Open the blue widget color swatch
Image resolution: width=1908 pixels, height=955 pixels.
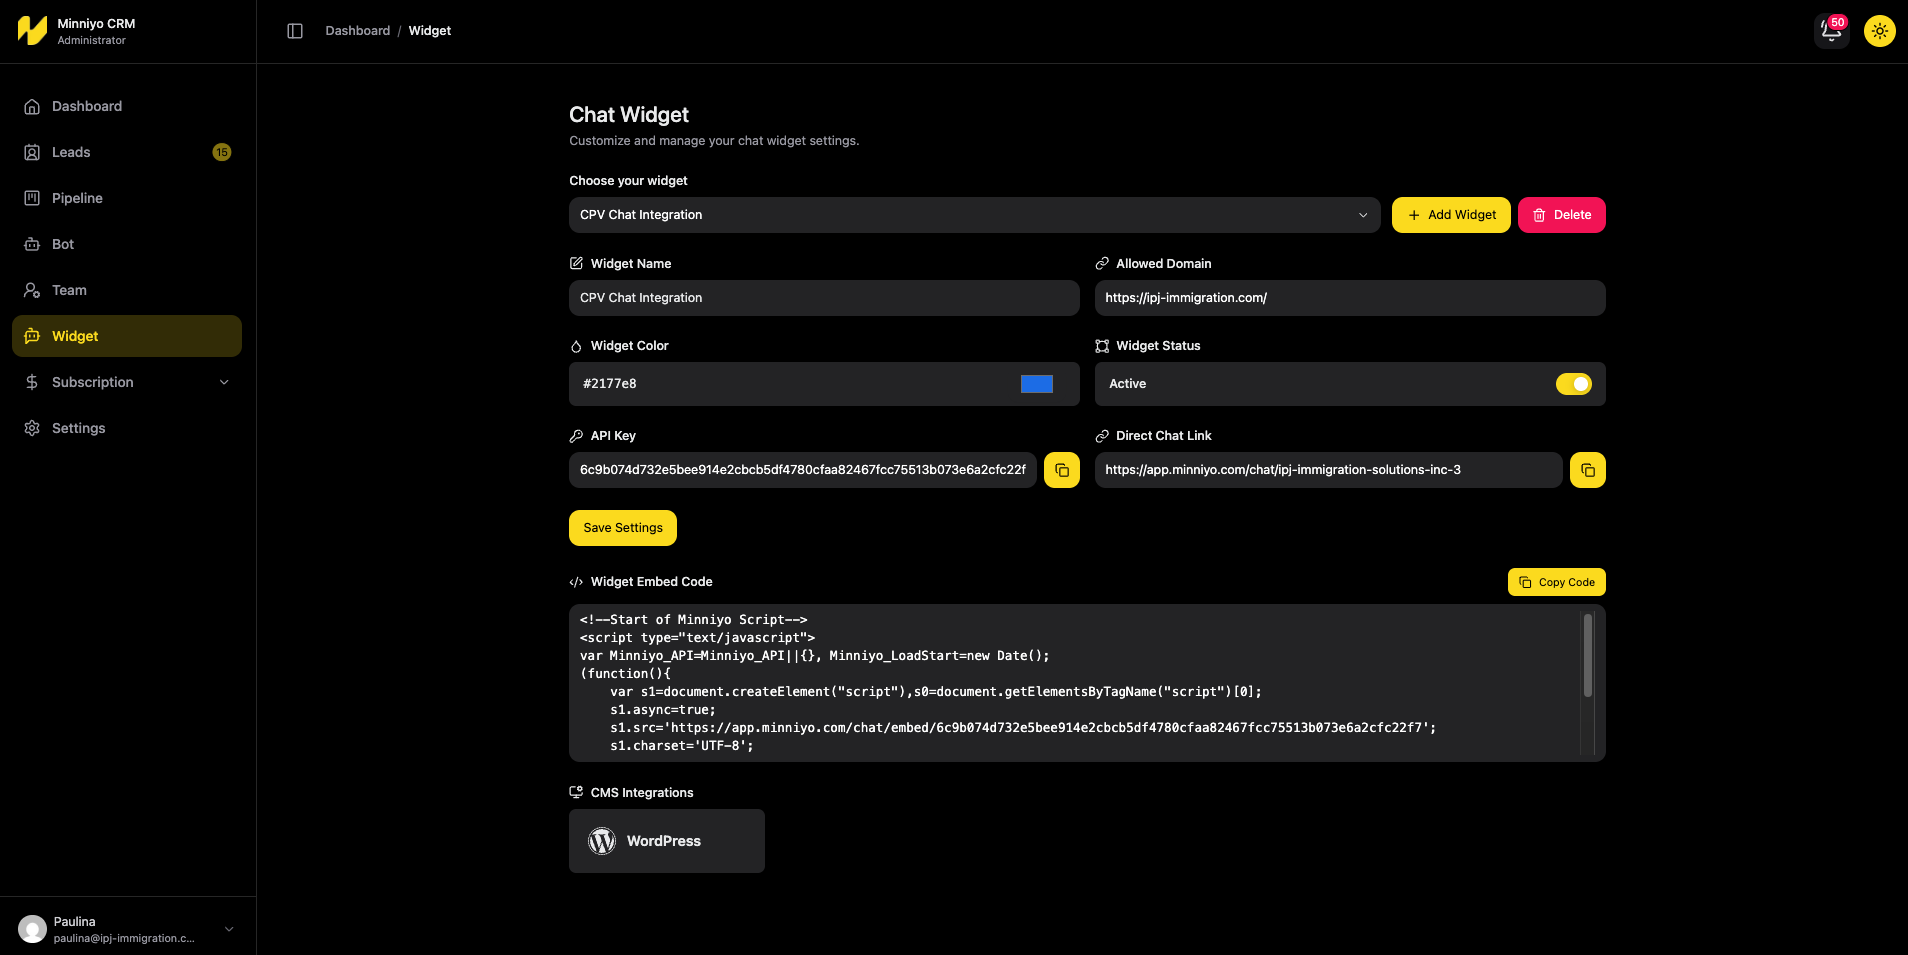point(1037,384)
